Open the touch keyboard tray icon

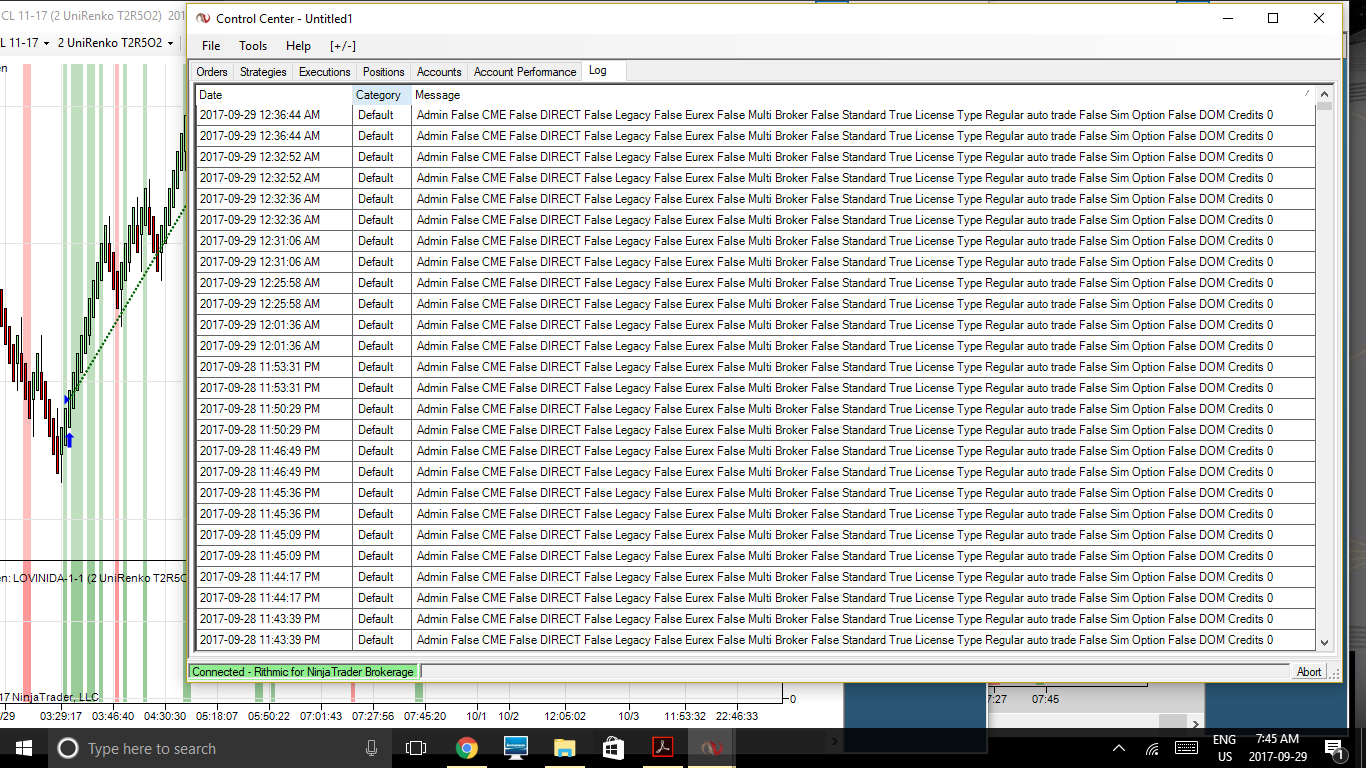[1187, 748]
